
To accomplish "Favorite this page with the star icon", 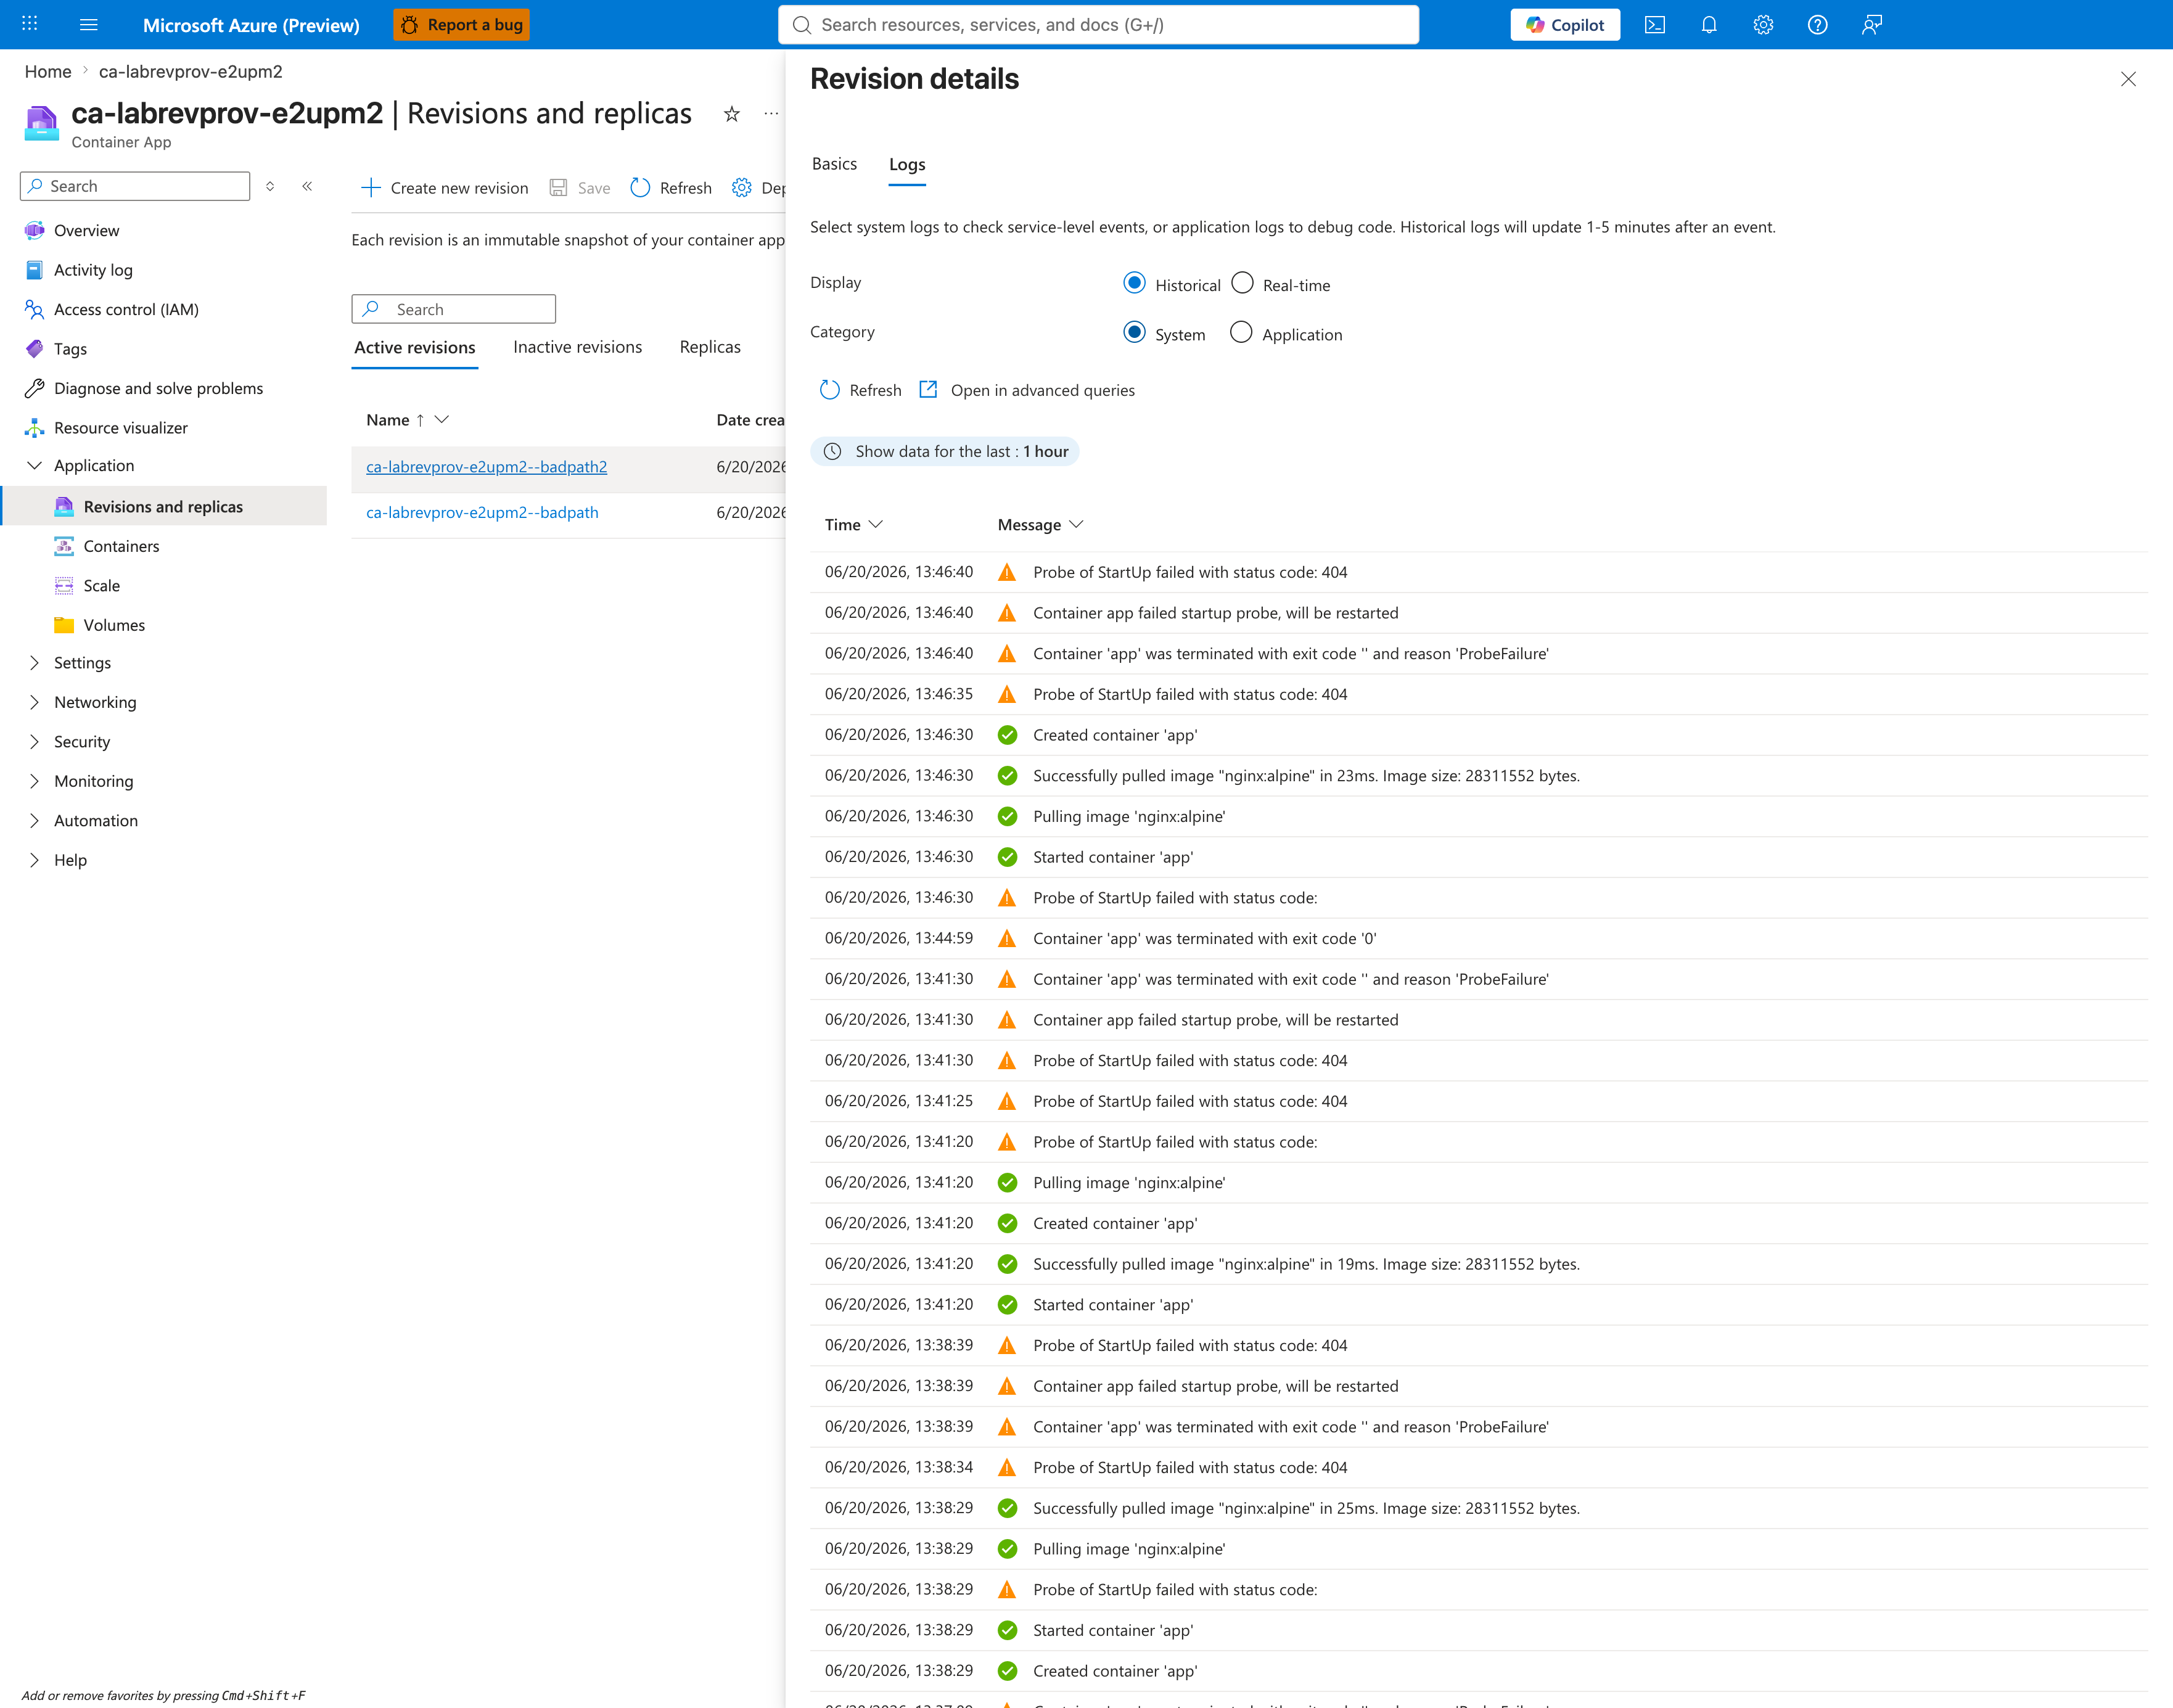I will (732, 114).
